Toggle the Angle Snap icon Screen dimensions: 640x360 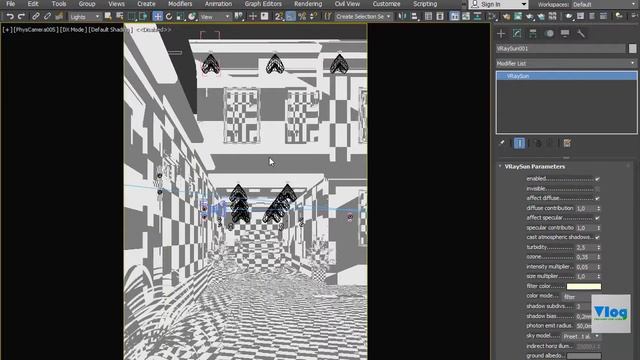point(291,17)
